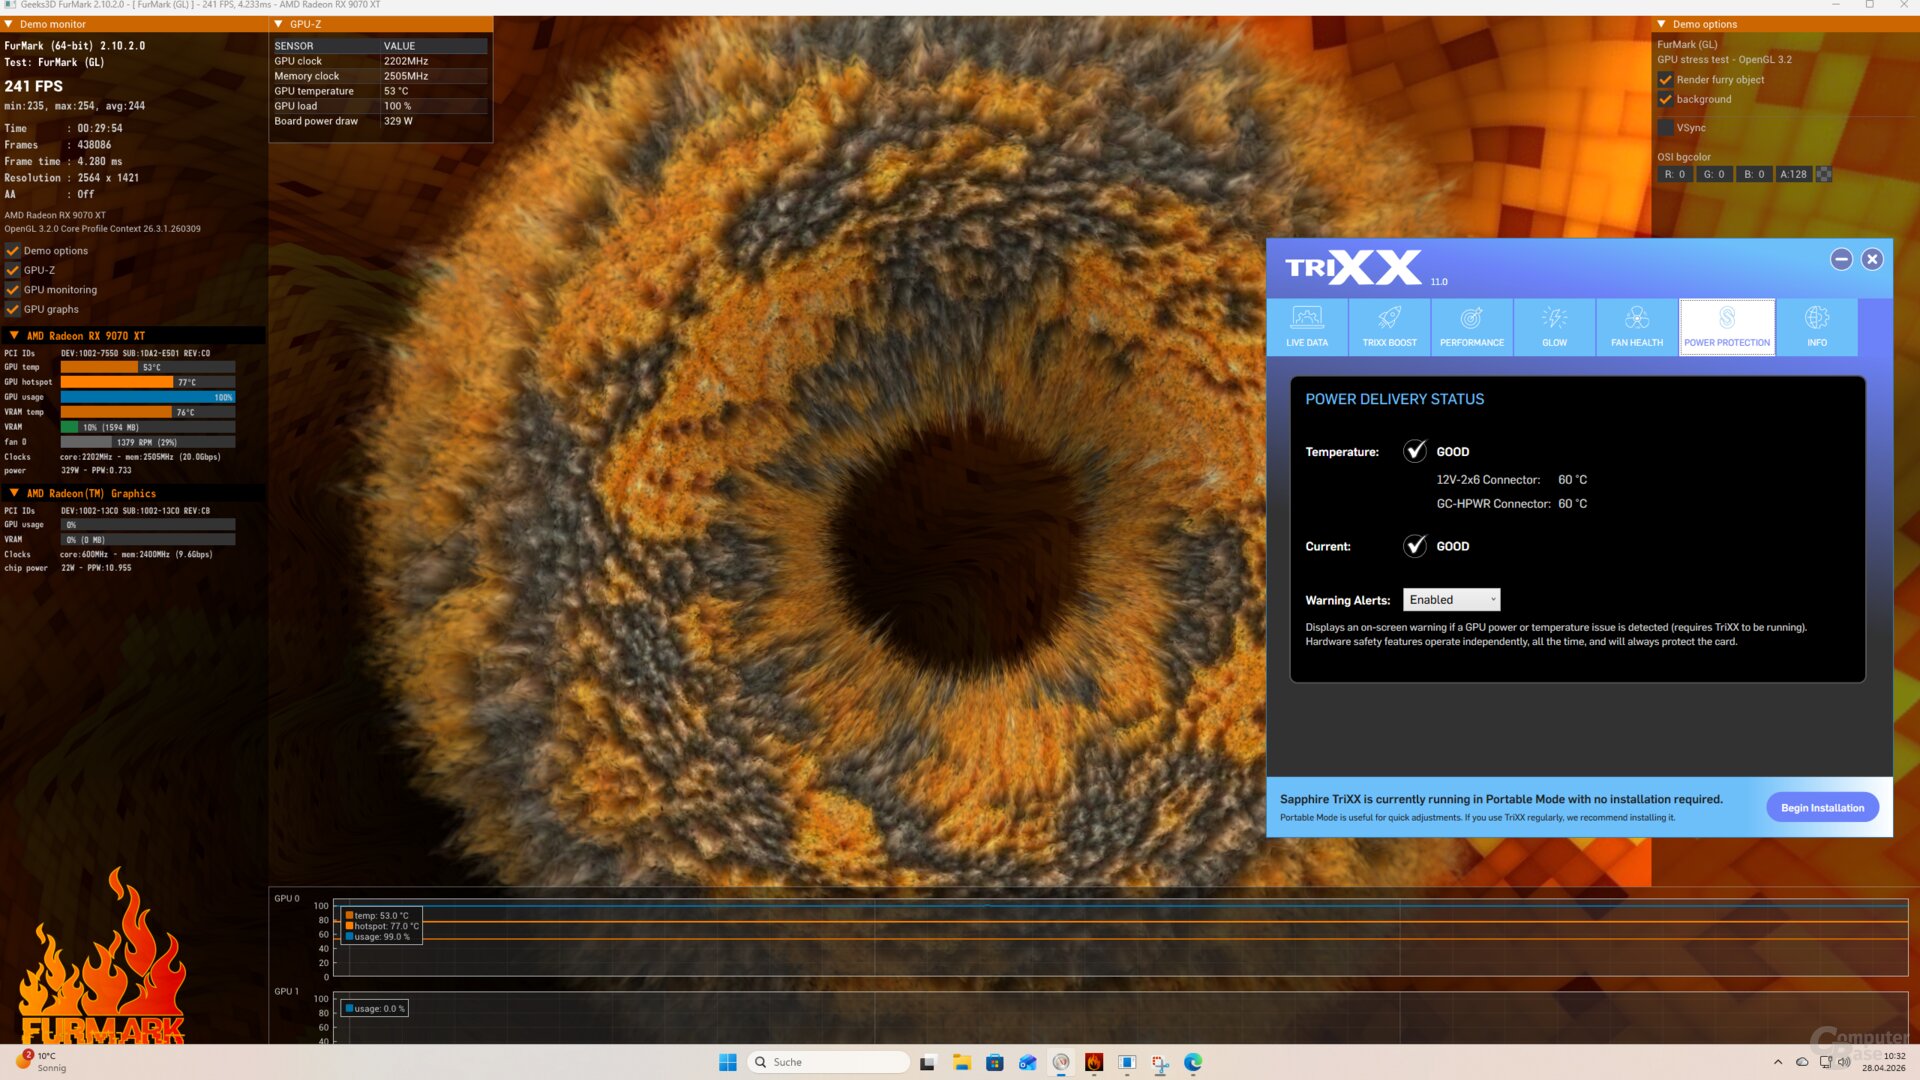Collapse the GPU-Z panel header
This screenshot has width=1920, height=1080.
pyautogui.click(x=279, y=24)
